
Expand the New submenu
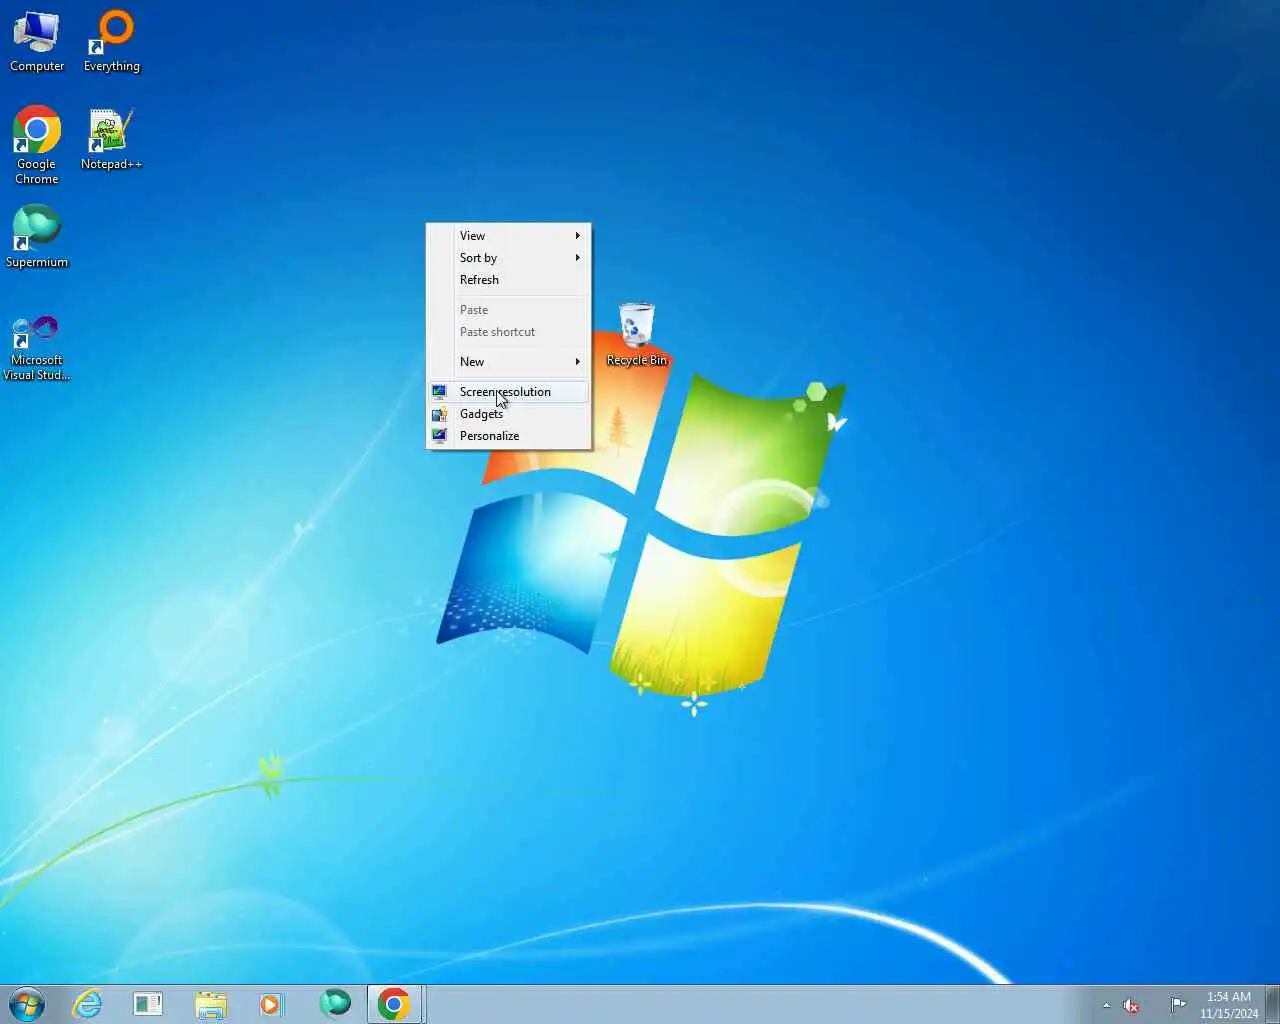point(509,362)
